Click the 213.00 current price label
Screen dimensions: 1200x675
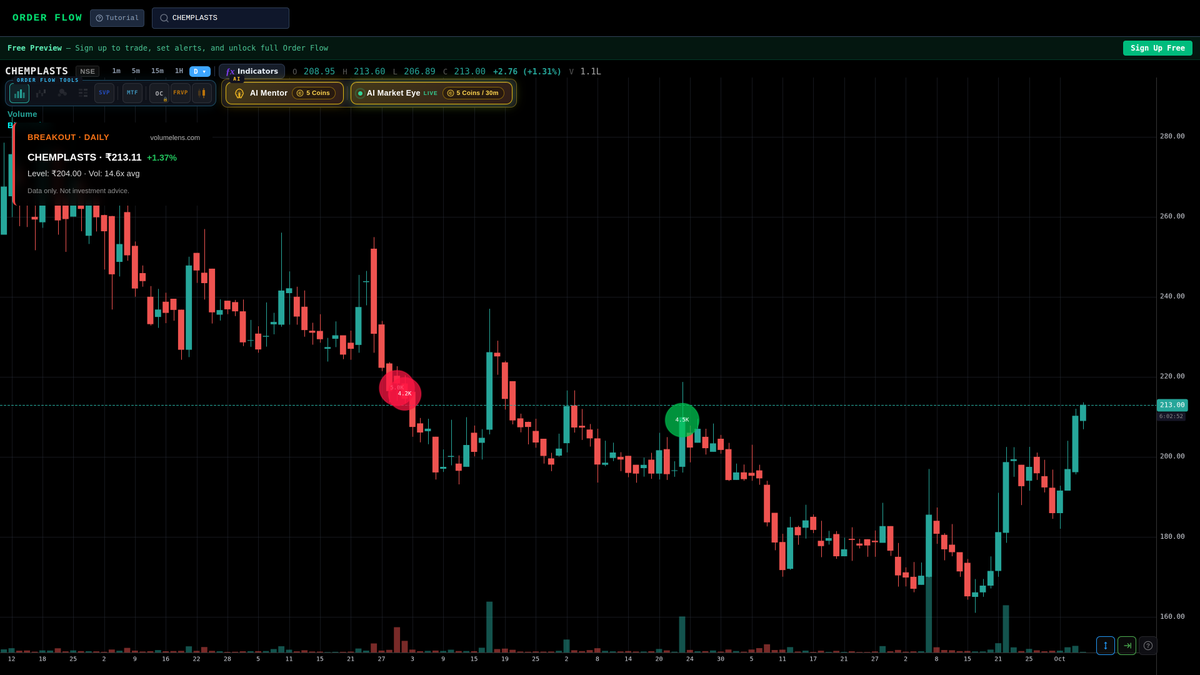1172,405
